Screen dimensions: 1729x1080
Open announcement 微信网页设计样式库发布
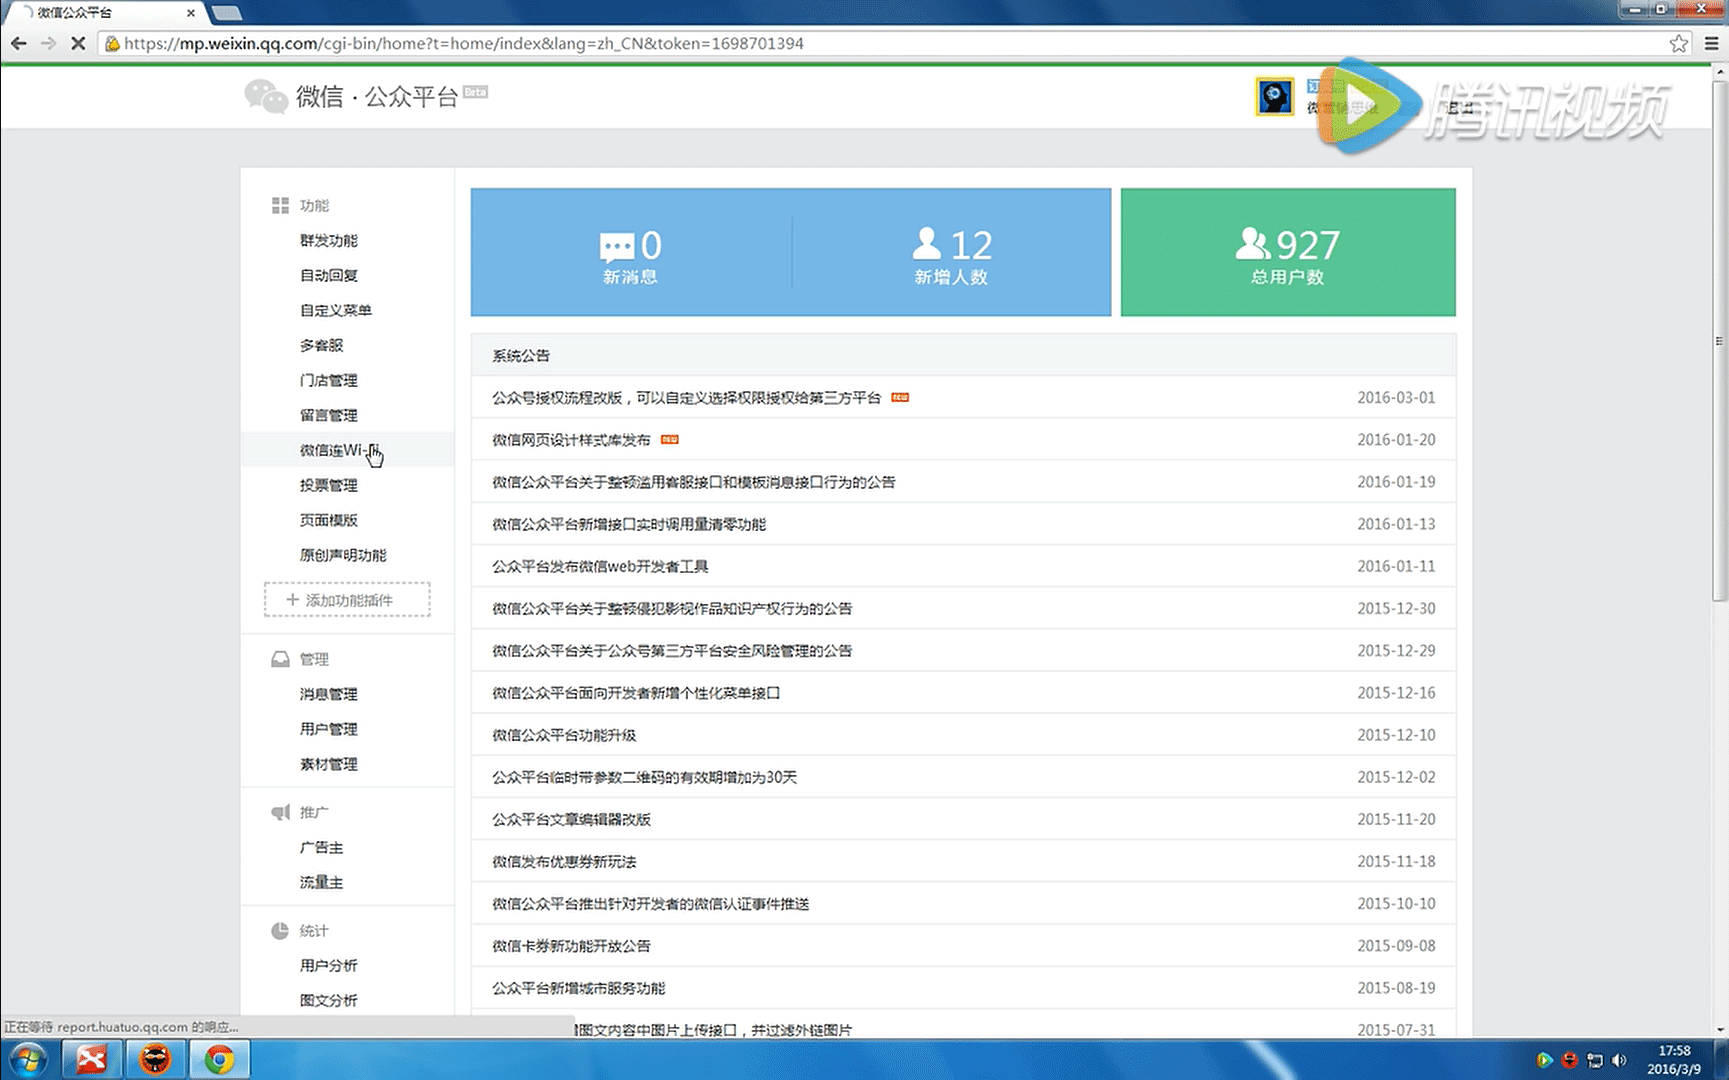coord(571,440)
